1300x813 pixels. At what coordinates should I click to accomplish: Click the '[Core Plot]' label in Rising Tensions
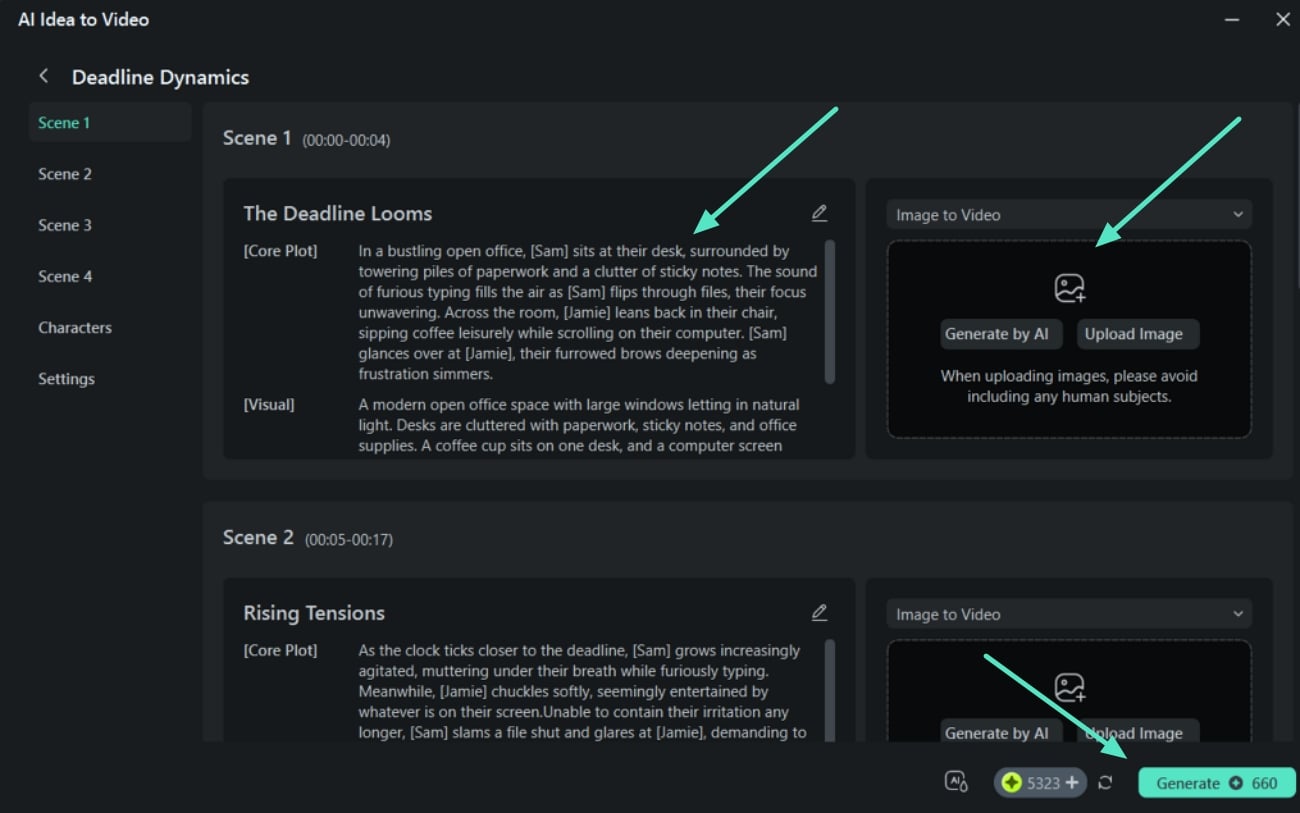pos(280,650)
